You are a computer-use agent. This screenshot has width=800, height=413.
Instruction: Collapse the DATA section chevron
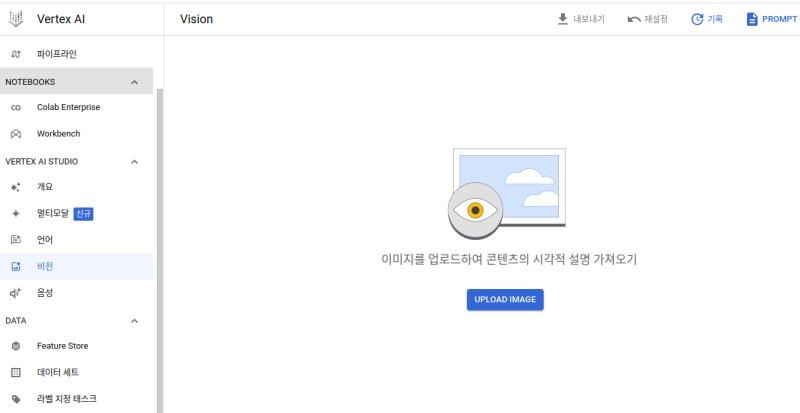[134, 321]
